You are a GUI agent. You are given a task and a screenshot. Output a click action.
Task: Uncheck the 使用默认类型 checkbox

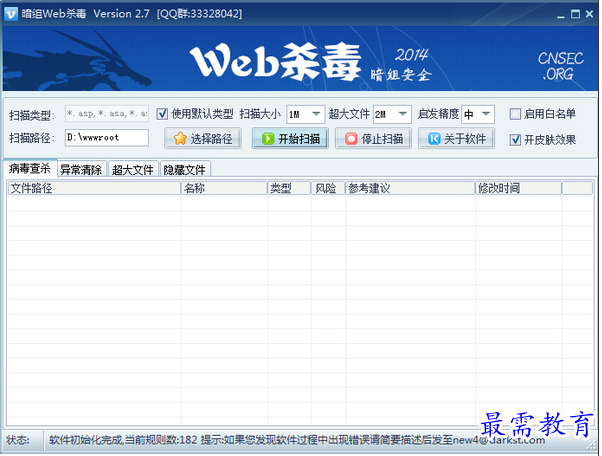coord(162,114)
